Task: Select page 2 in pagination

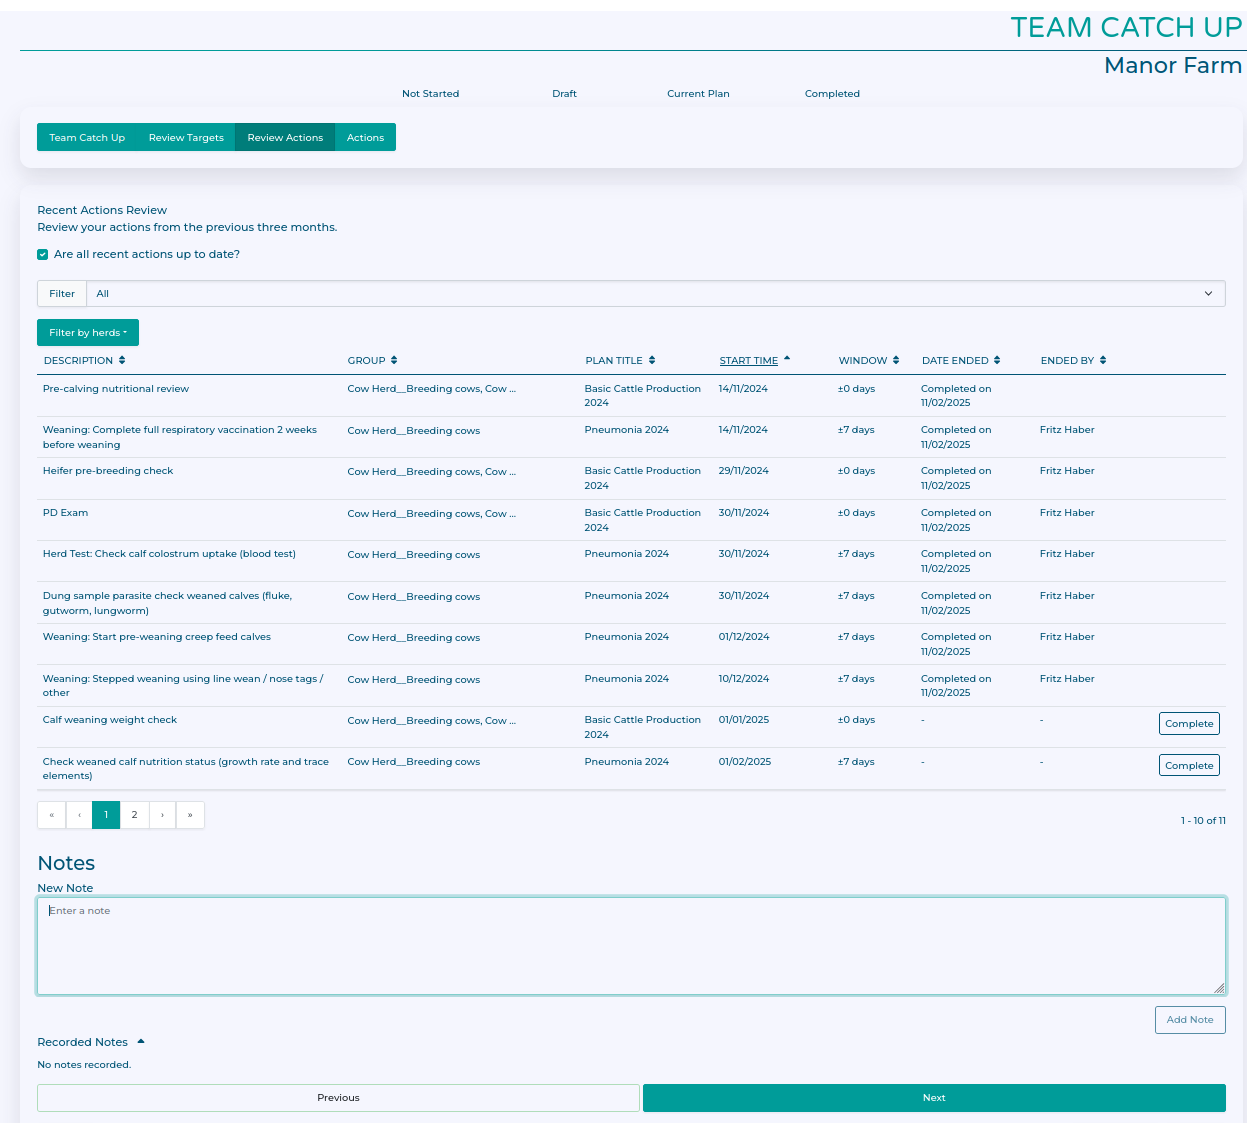Action: coord(134,815)
